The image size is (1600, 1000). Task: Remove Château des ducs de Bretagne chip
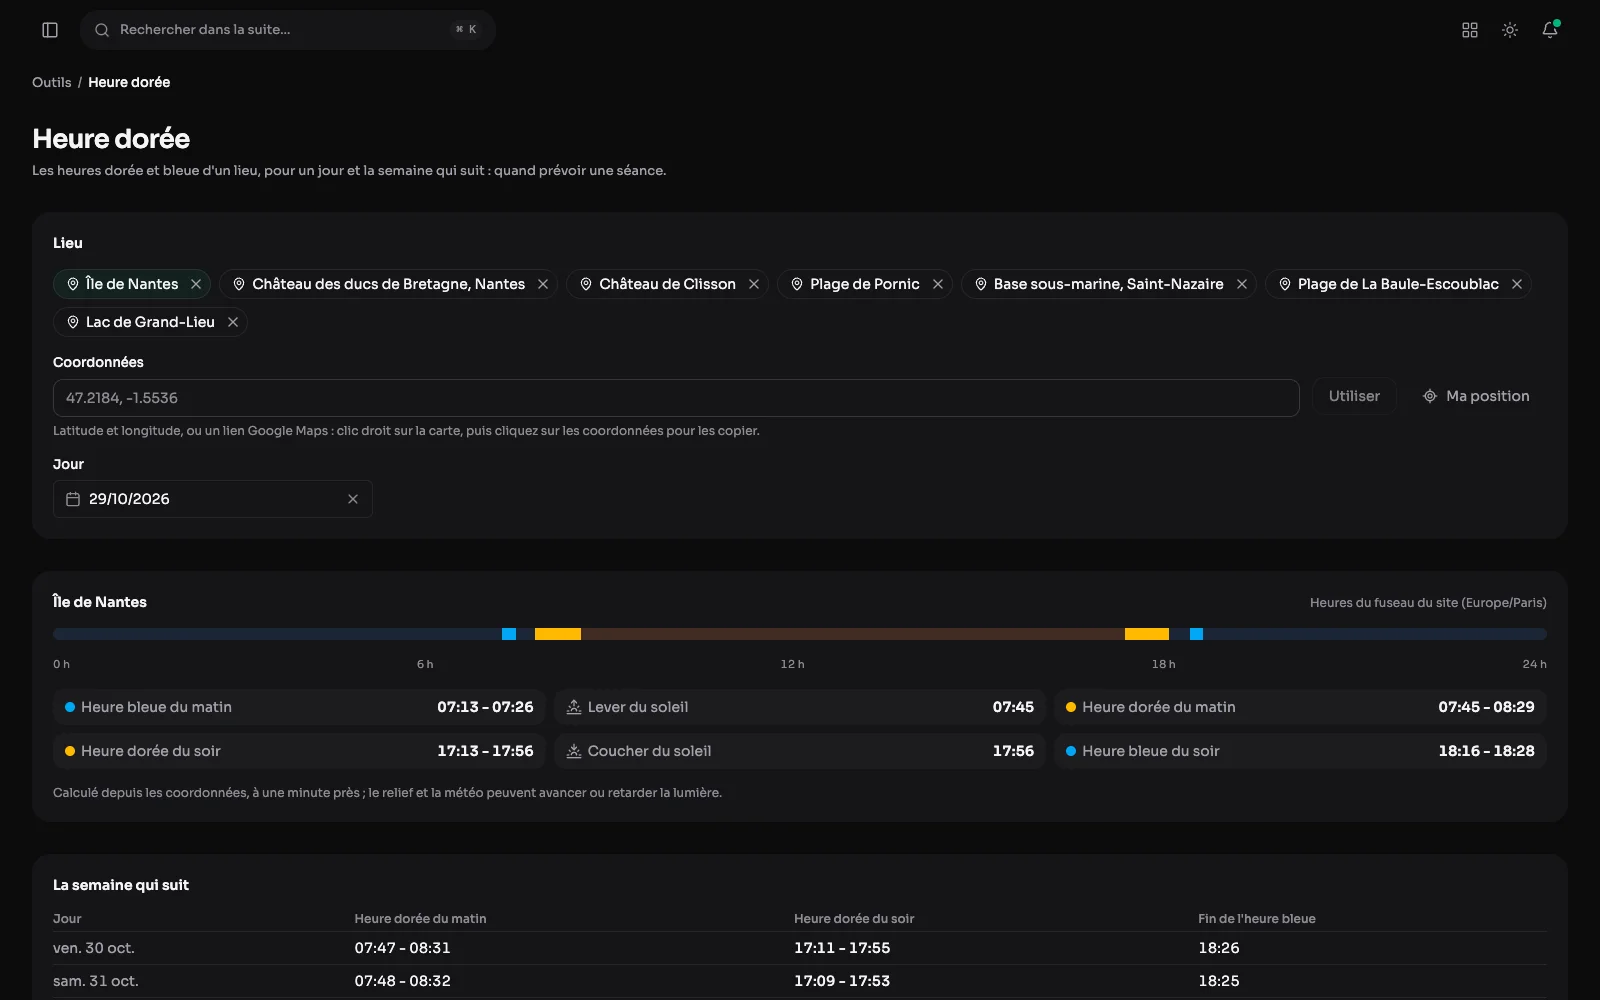(x=543, y=284)
